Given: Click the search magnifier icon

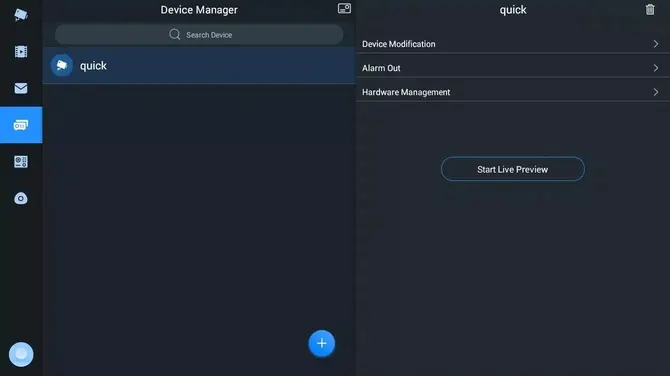Looking at the screenshot, I should pos(174,34).
